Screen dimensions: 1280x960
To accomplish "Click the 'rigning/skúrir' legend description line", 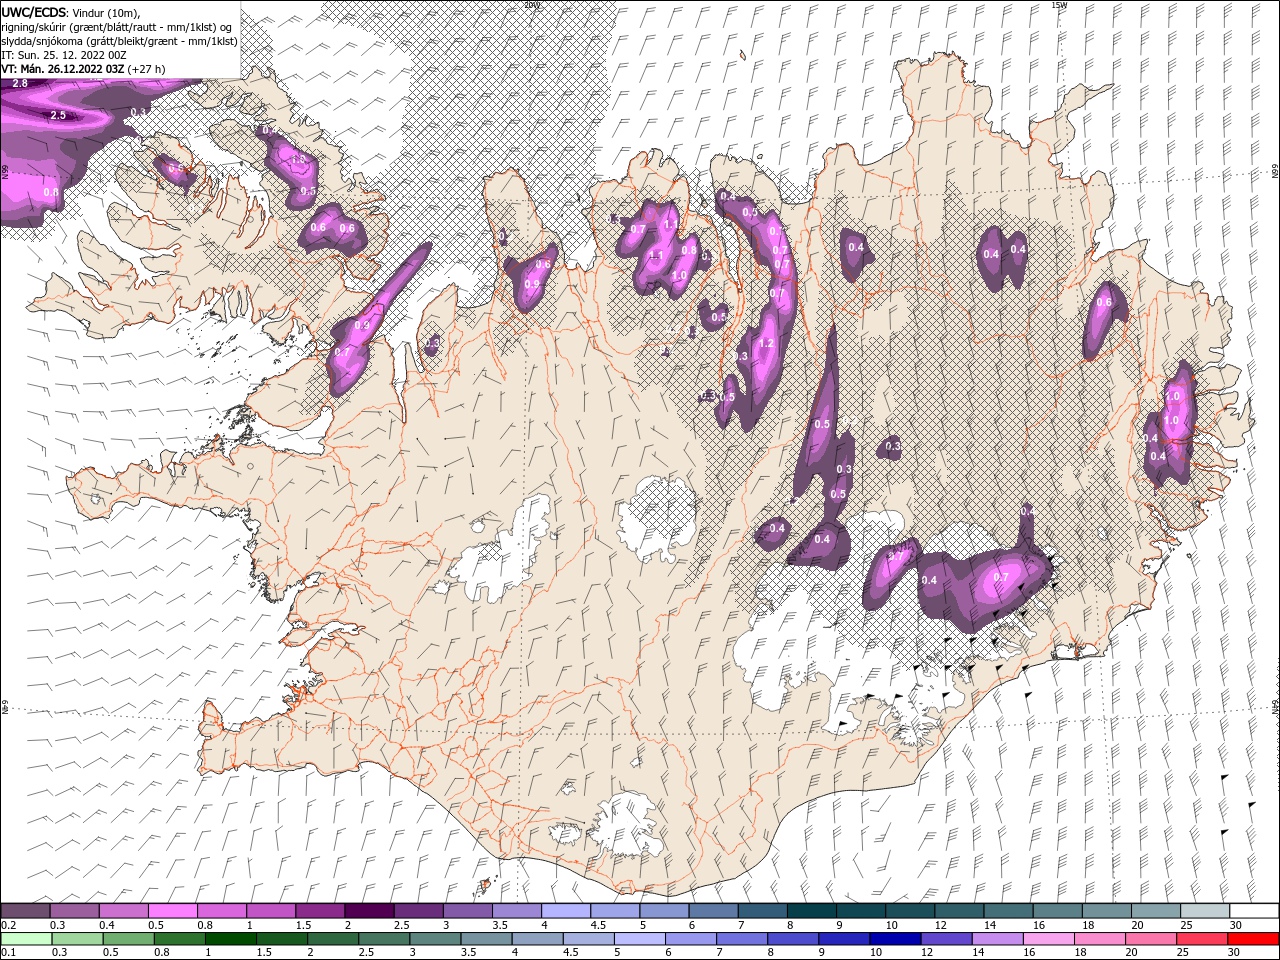I will [x=116, y=27].
